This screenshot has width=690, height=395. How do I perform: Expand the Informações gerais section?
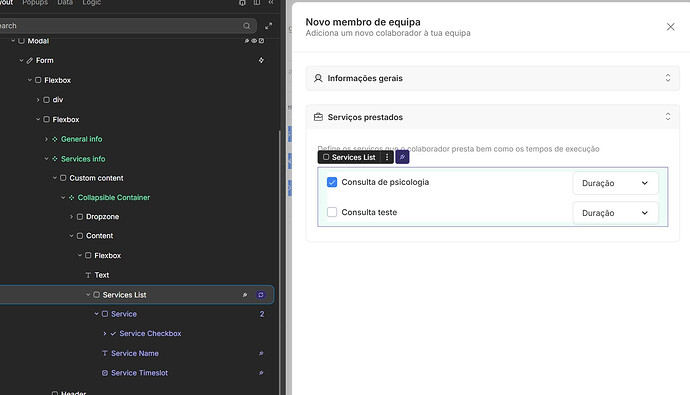(492, 78)
